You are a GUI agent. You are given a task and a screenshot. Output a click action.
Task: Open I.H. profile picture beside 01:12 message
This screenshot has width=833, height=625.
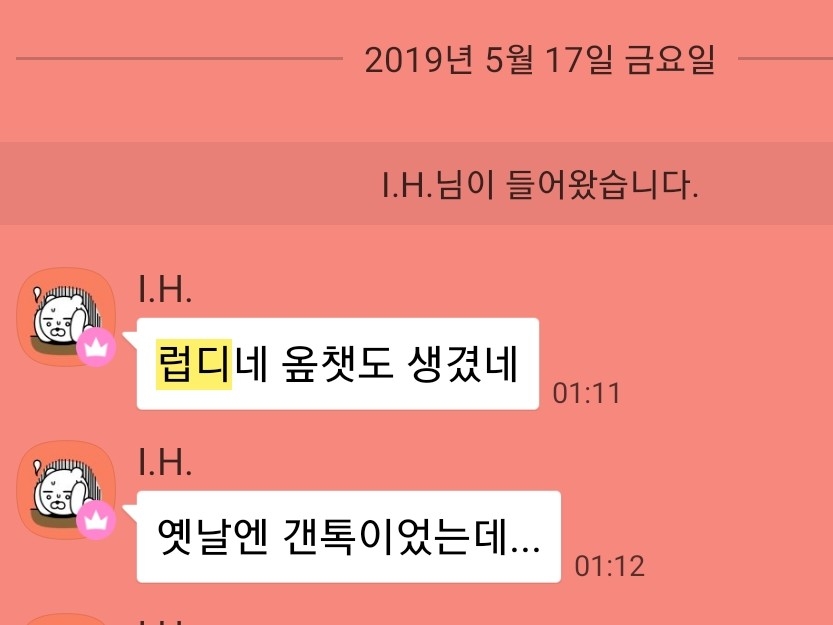(66, 490)
